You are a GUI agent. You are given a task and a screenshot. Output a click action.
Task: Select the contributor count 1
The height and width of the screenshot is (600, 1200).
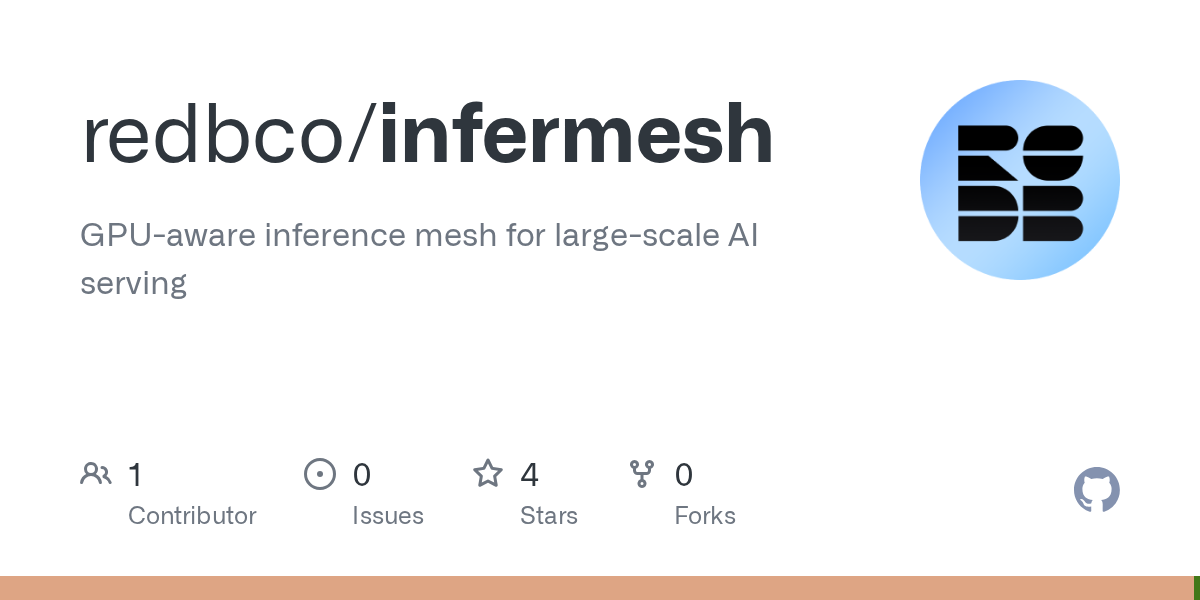point(135,474)
